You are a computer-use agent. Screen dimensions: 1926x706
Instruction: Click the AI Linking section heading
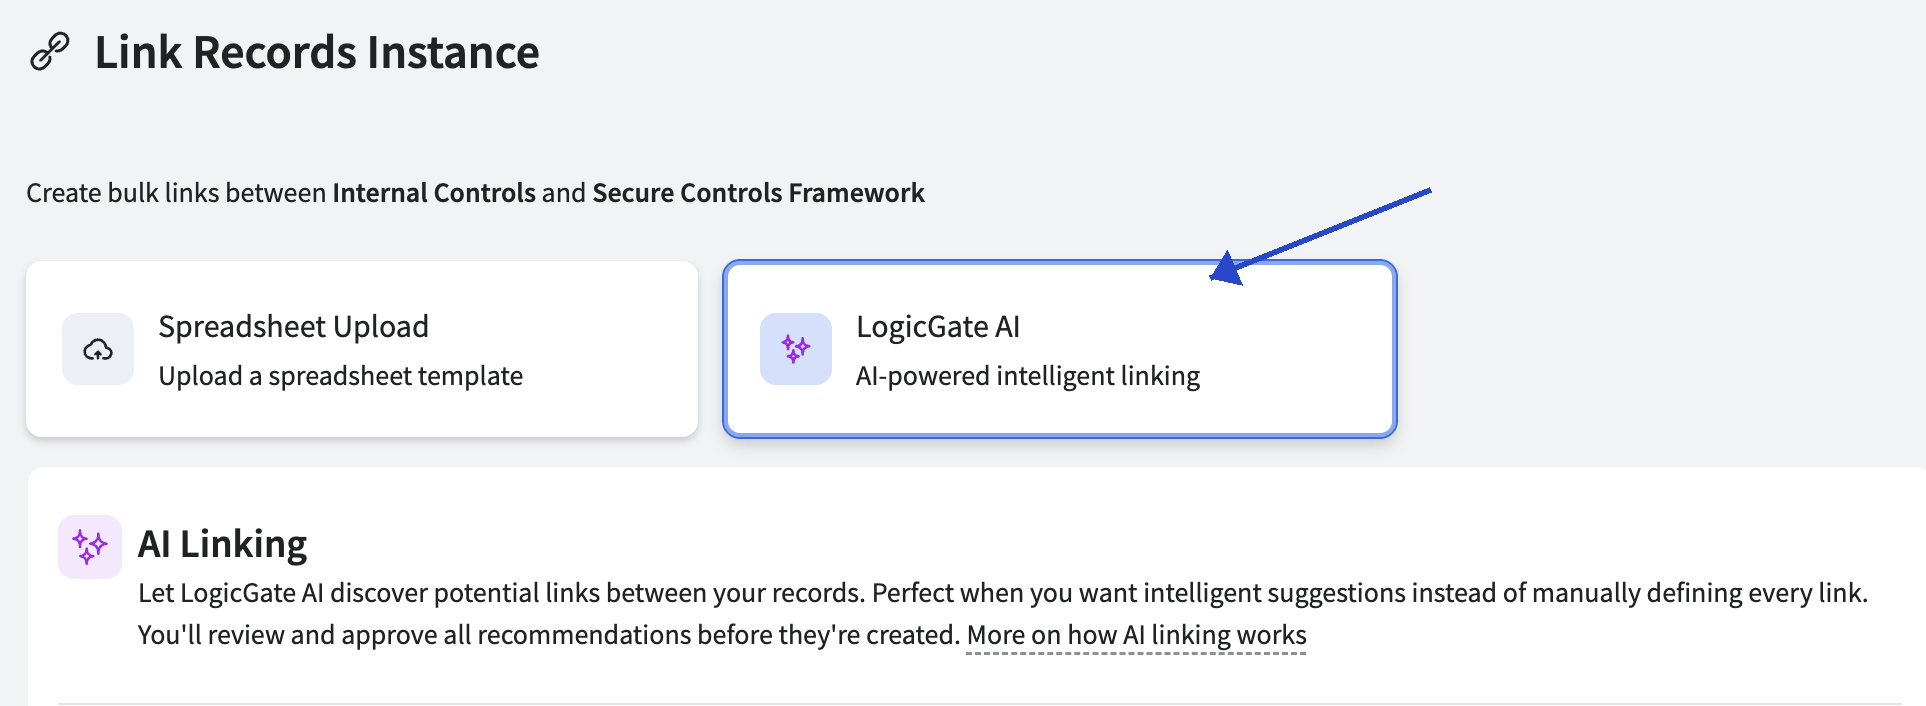pos(222,544)
